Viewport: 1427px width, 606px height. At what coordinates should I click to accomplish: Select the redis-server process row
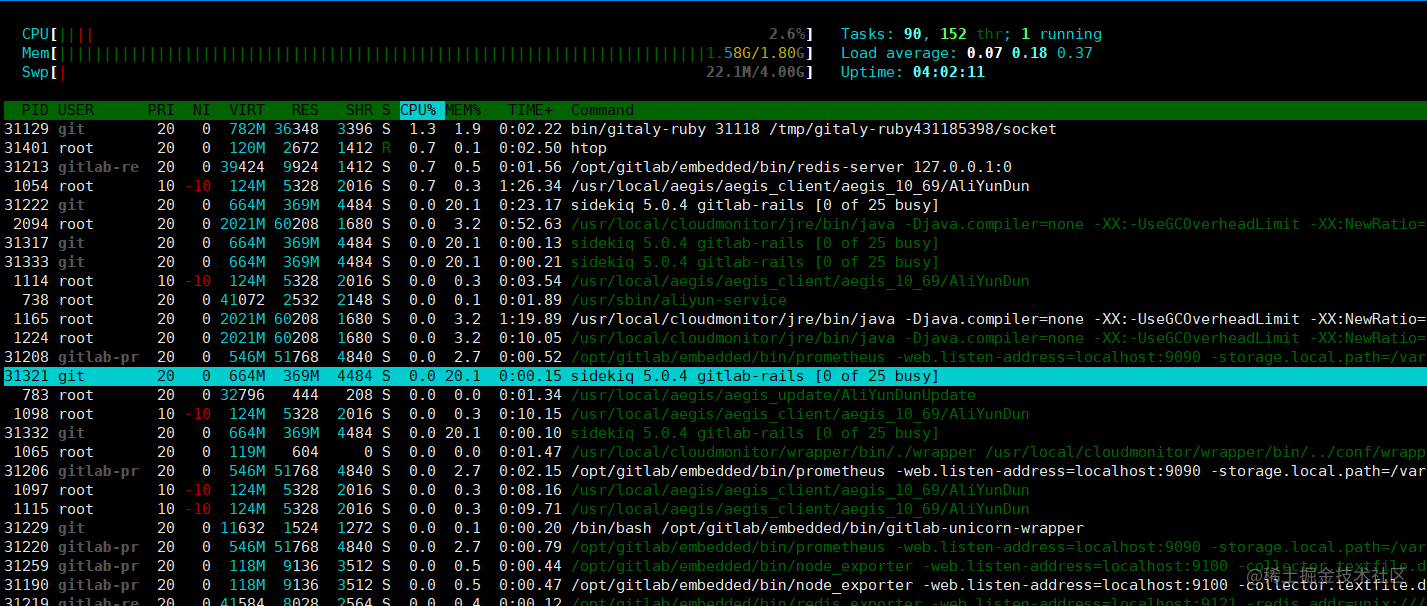tap(713, 167)
